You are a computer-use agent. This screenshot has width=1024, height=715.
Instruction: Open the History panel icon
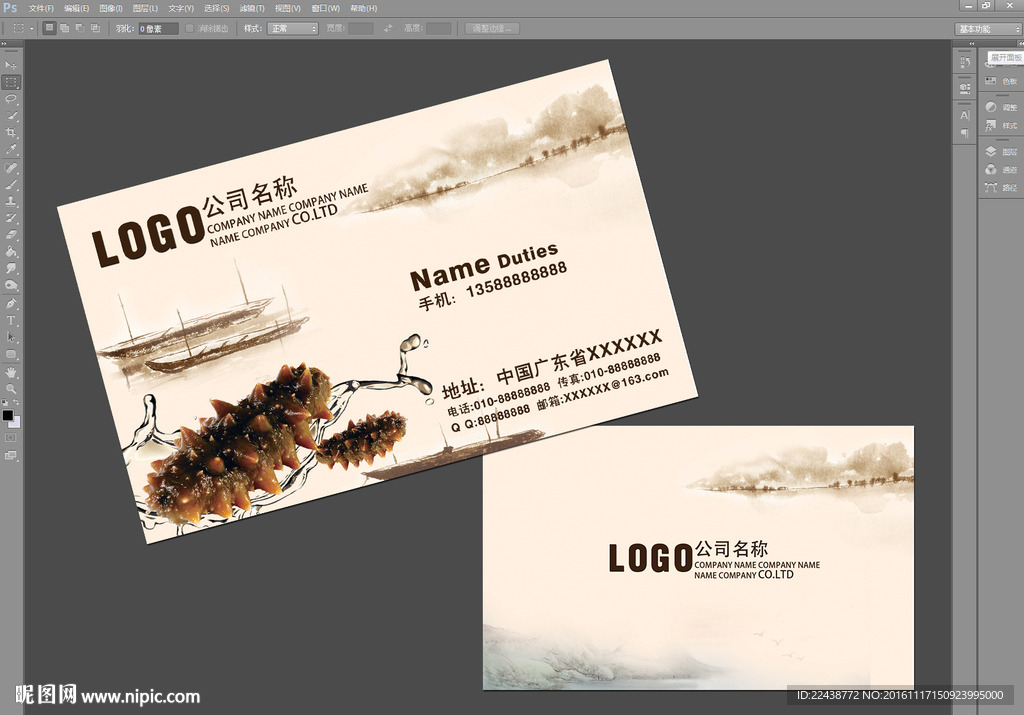[x=965, y=62]
